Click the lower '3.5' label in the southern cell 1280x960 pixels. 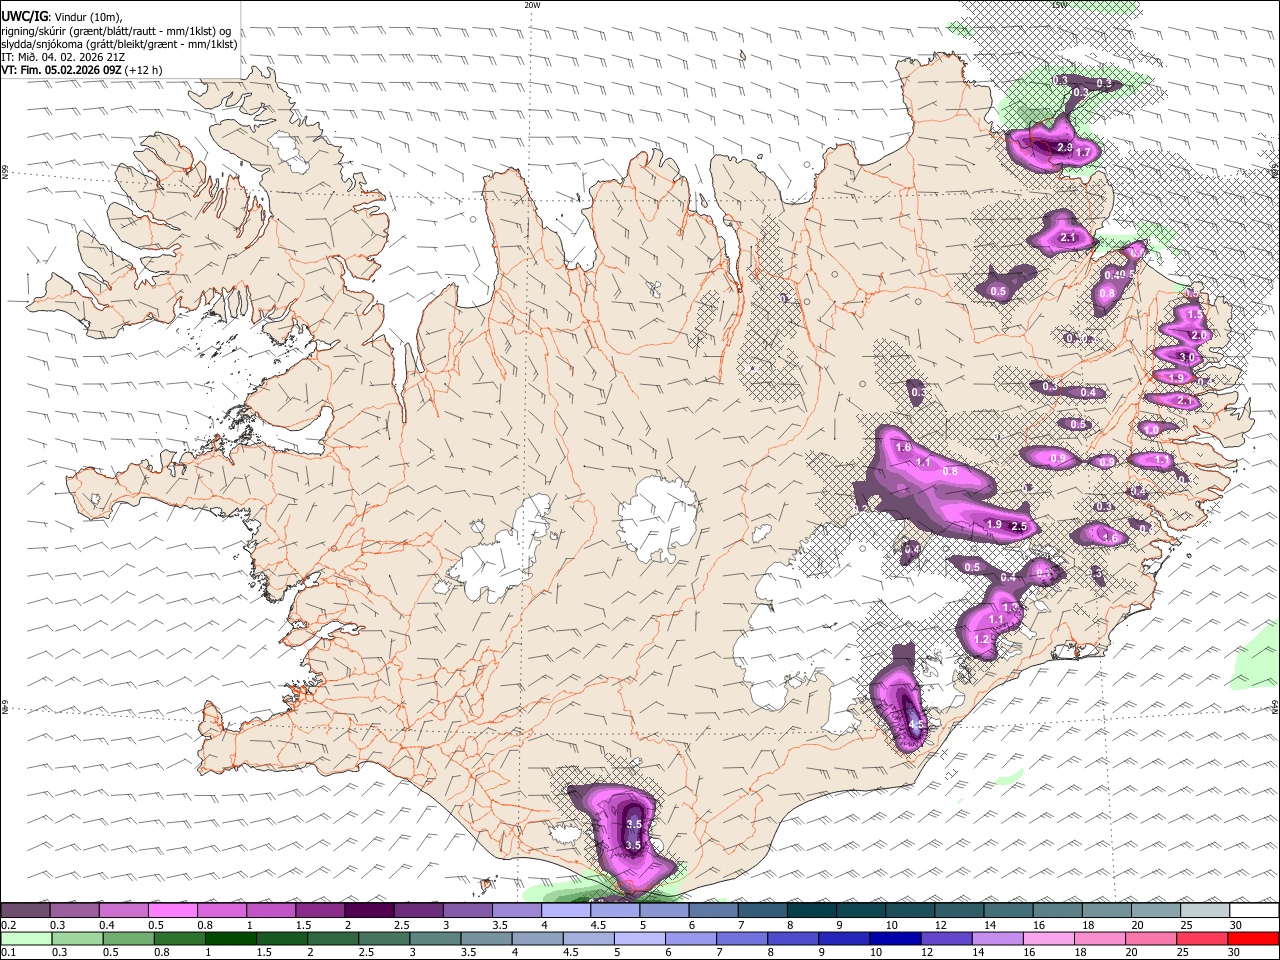(x=632, y=845)
